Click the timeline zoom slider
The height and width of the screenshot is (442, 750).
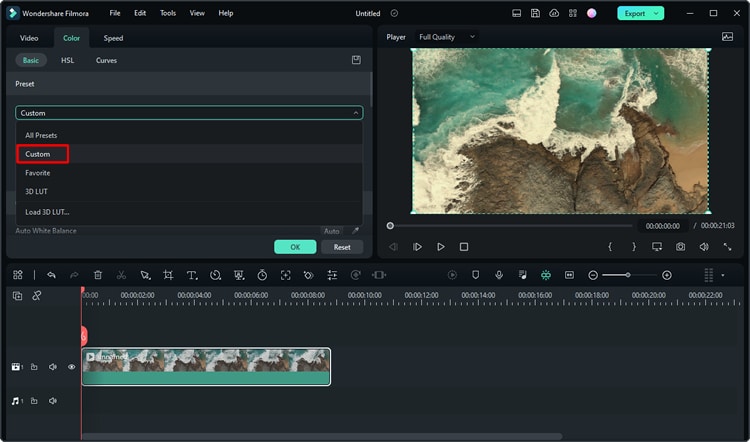[629, 275]
